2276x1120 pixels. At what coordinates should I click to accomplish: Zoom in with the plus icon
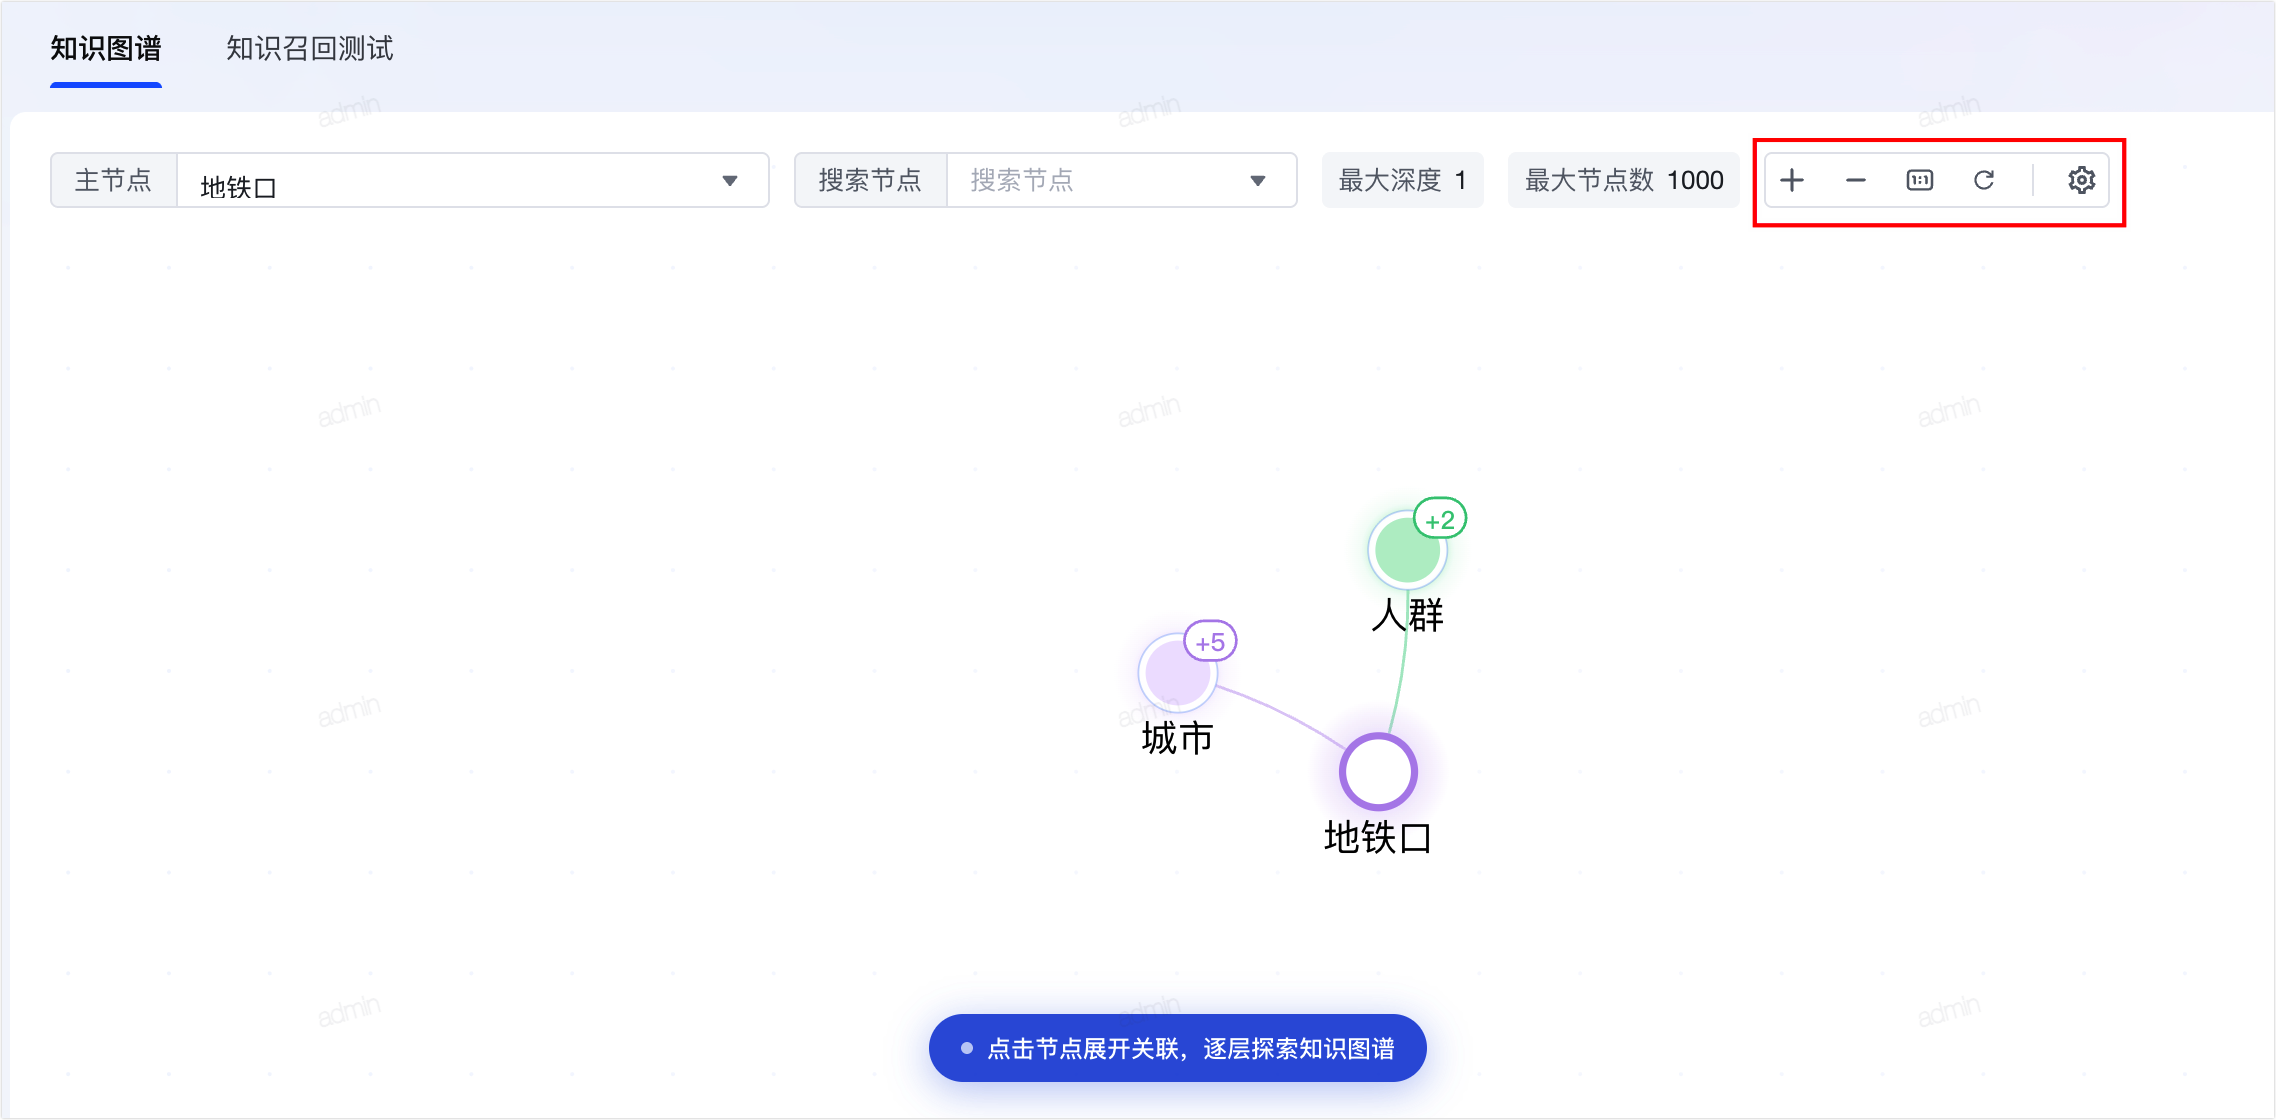(1792, 180)
